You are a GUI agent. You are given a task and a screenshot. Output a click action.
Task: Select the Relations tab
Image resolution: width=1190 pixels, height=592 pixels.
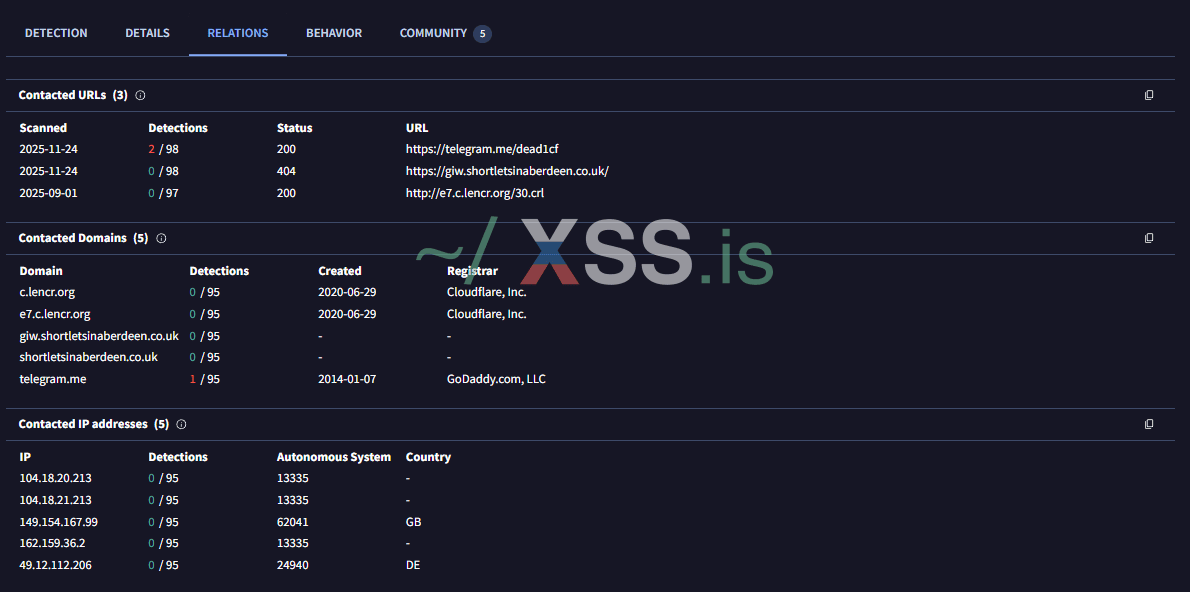coord(238,33)
